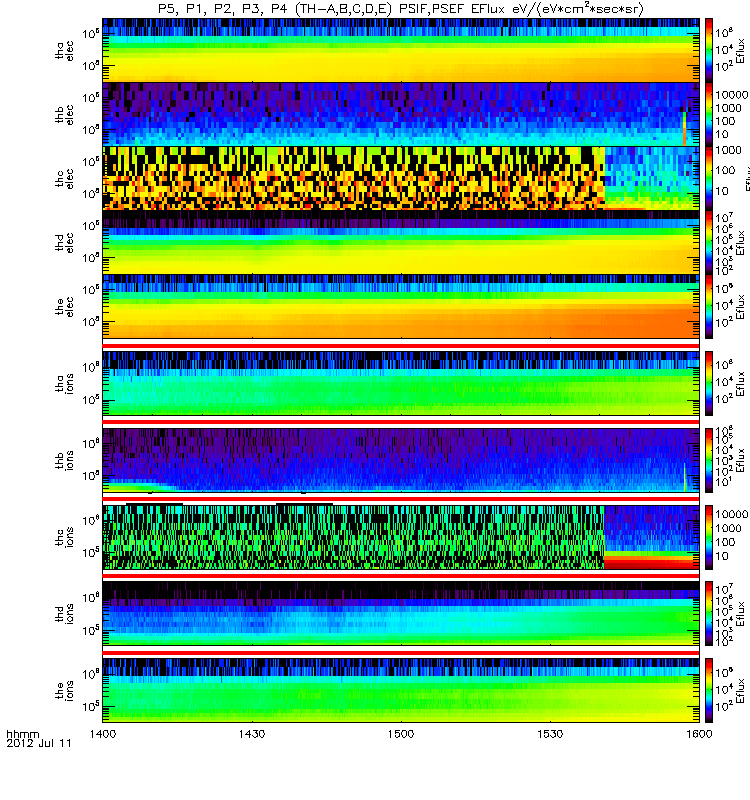The width and height of the screenshot is (750, 800).
Task: Click the Eflux label beside tha elec color bar
Action: click(x=741, y=50)
